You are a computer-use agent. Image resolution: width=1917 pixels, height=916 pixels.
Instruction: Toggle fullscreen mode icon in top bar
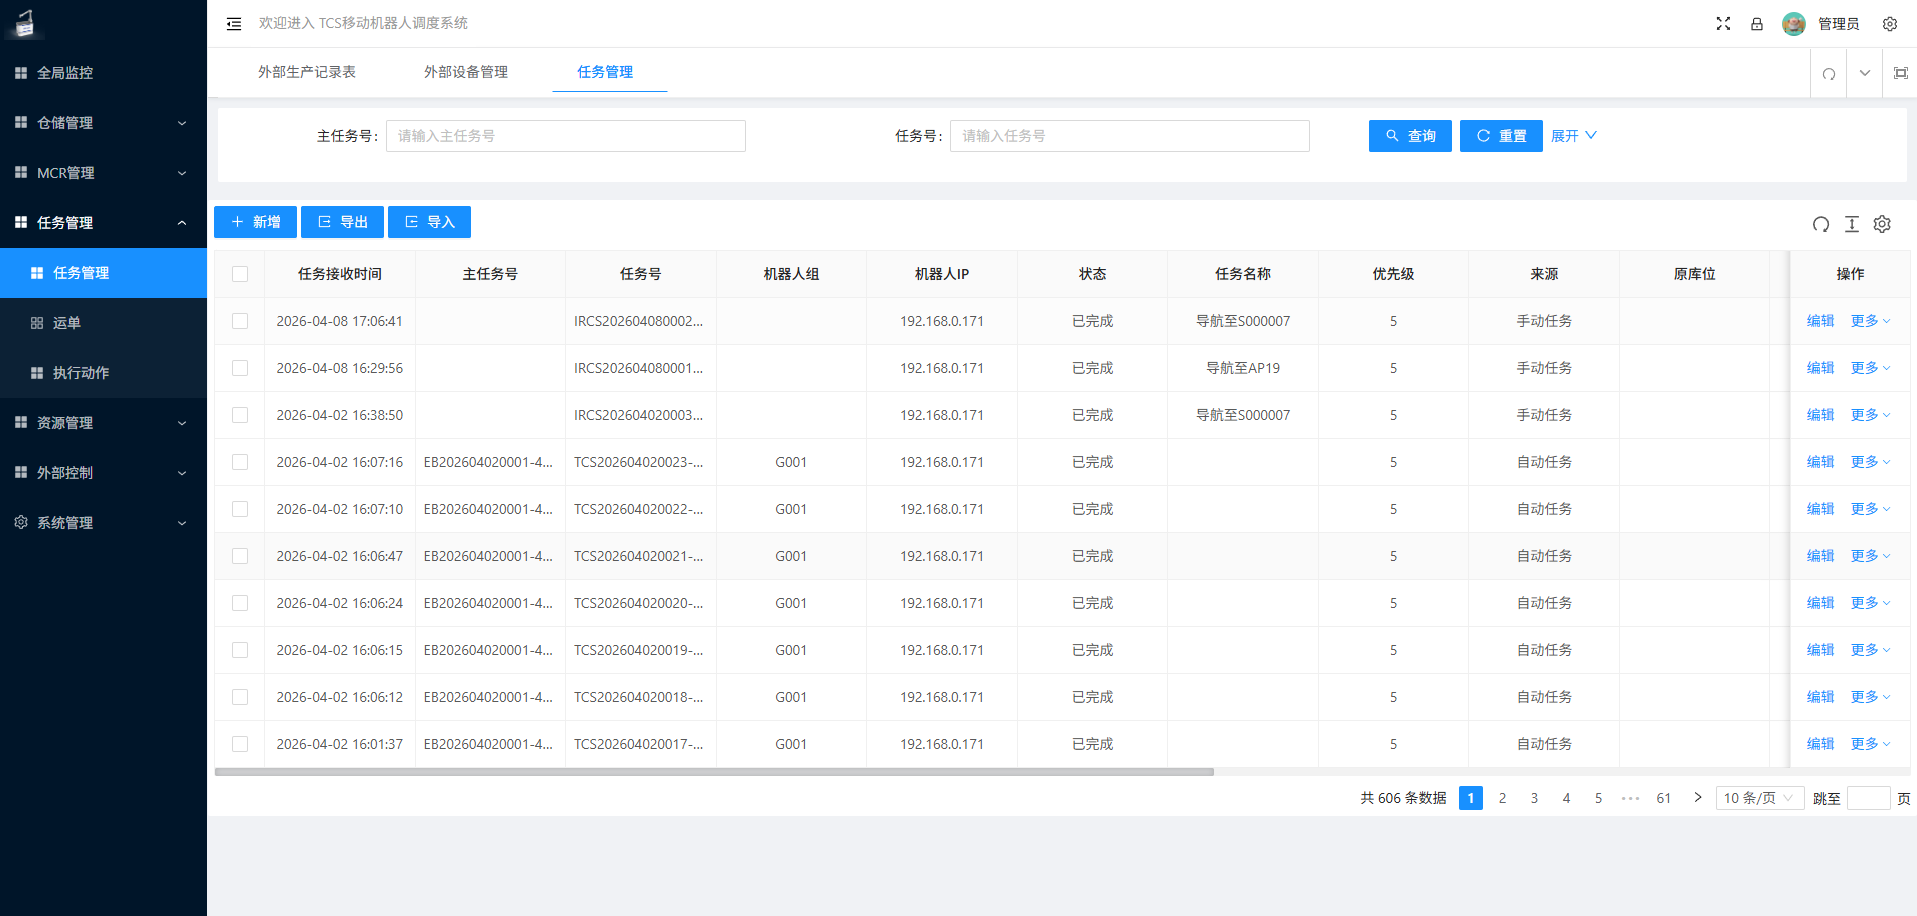pyautogui.click(x=1723, y=24)
